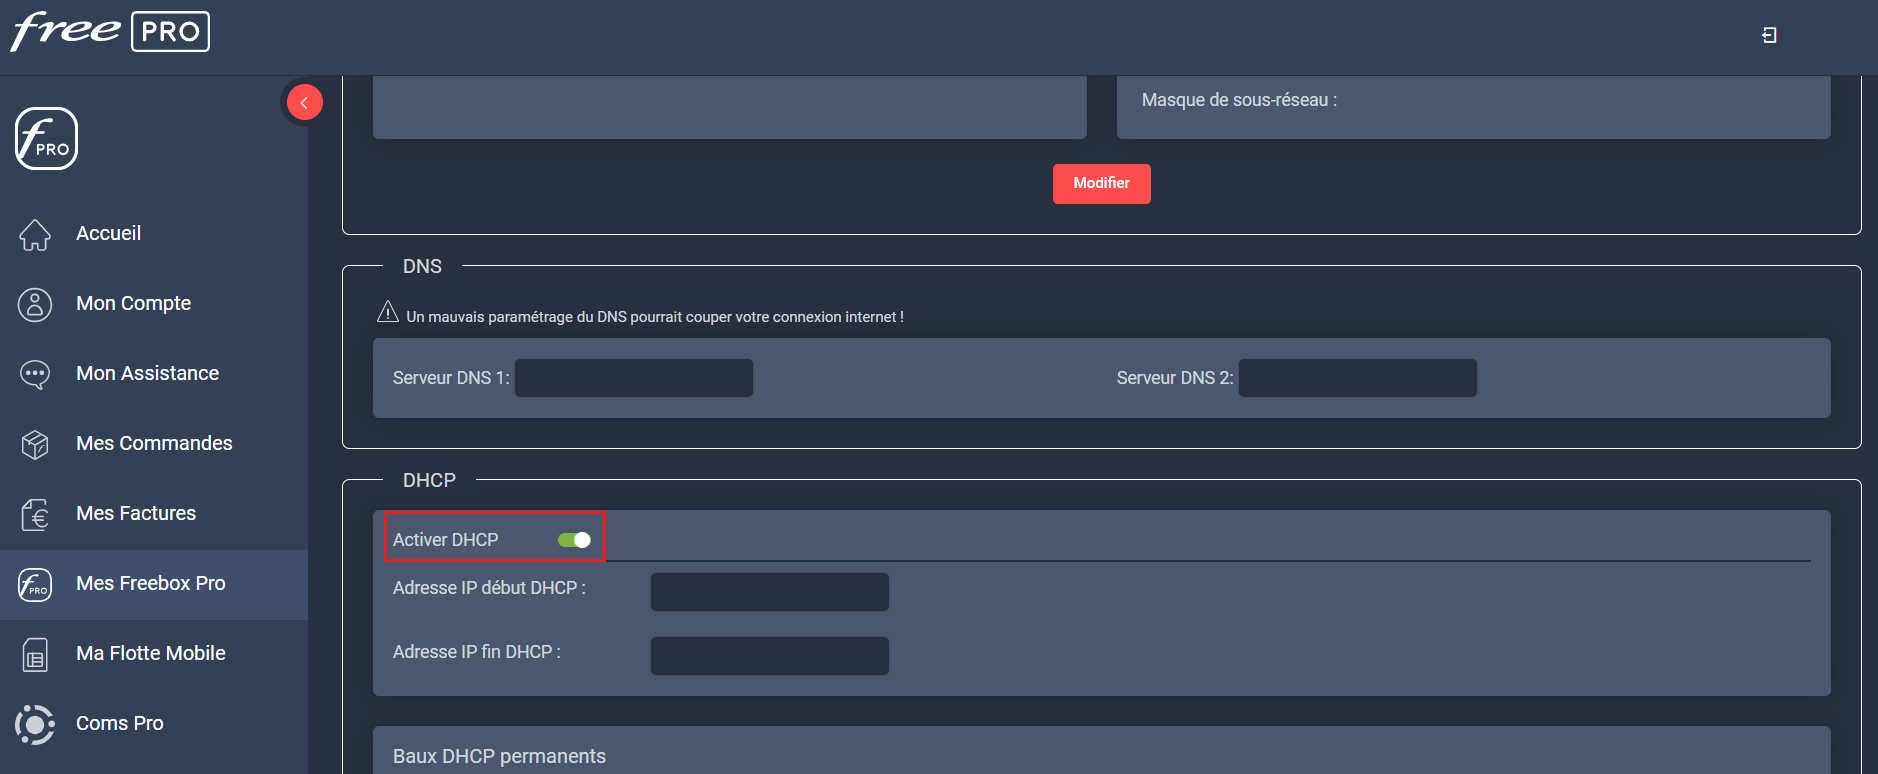Click the Baux DHCP permanents heading

[499, 756]
